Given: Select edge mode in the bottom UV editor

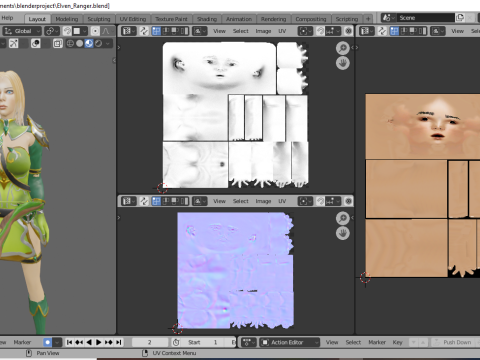Looking at the screenshot, I should 166,201.
